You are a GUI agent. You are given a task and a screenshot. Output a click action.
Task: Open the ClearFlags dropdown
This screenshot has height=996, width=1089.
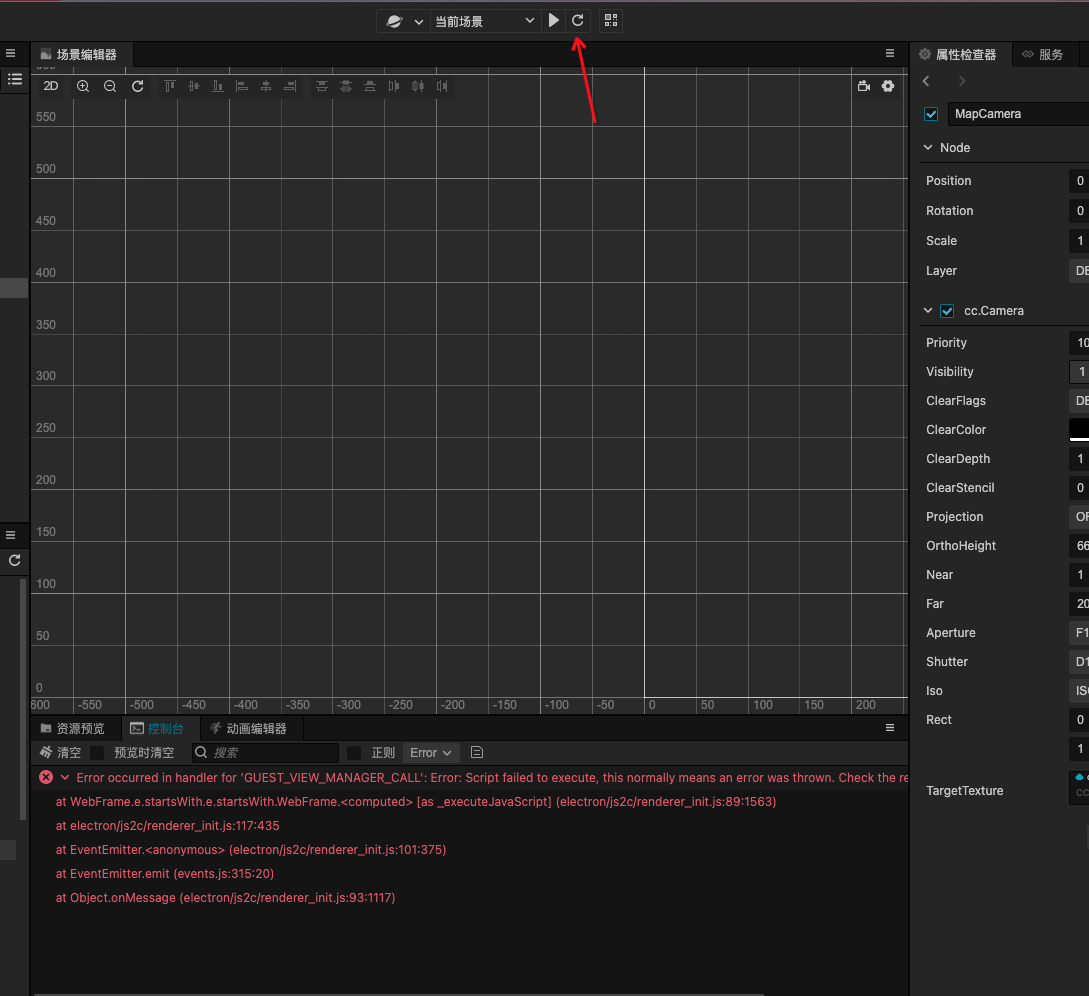coord(1079,401)
